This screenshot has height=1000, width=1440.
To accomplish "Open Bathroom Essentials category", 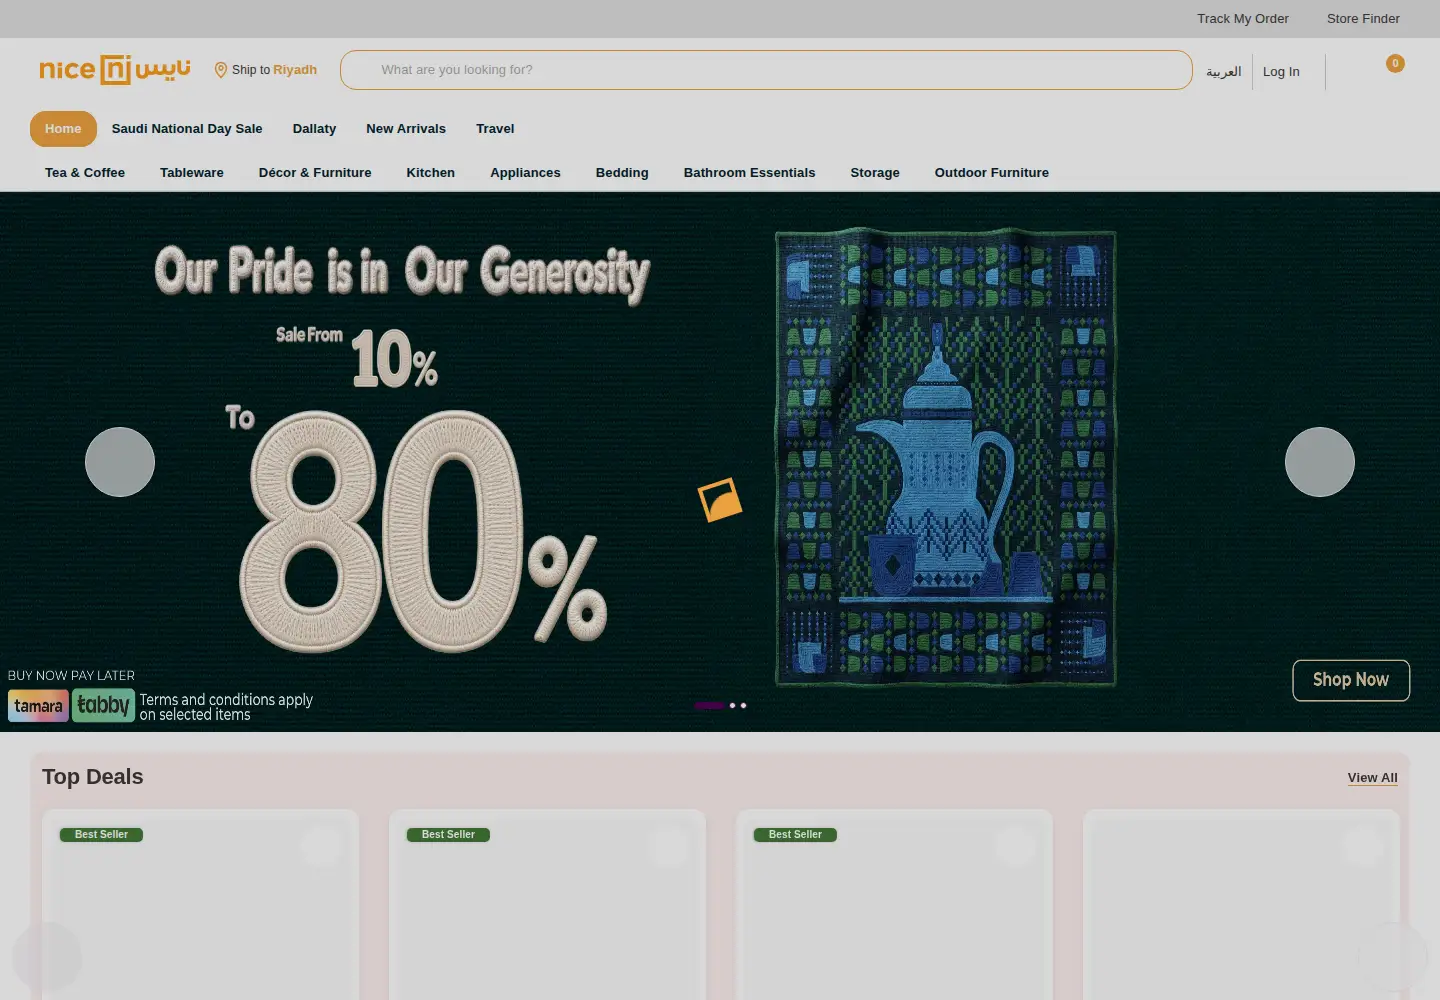I will point(750,173).
